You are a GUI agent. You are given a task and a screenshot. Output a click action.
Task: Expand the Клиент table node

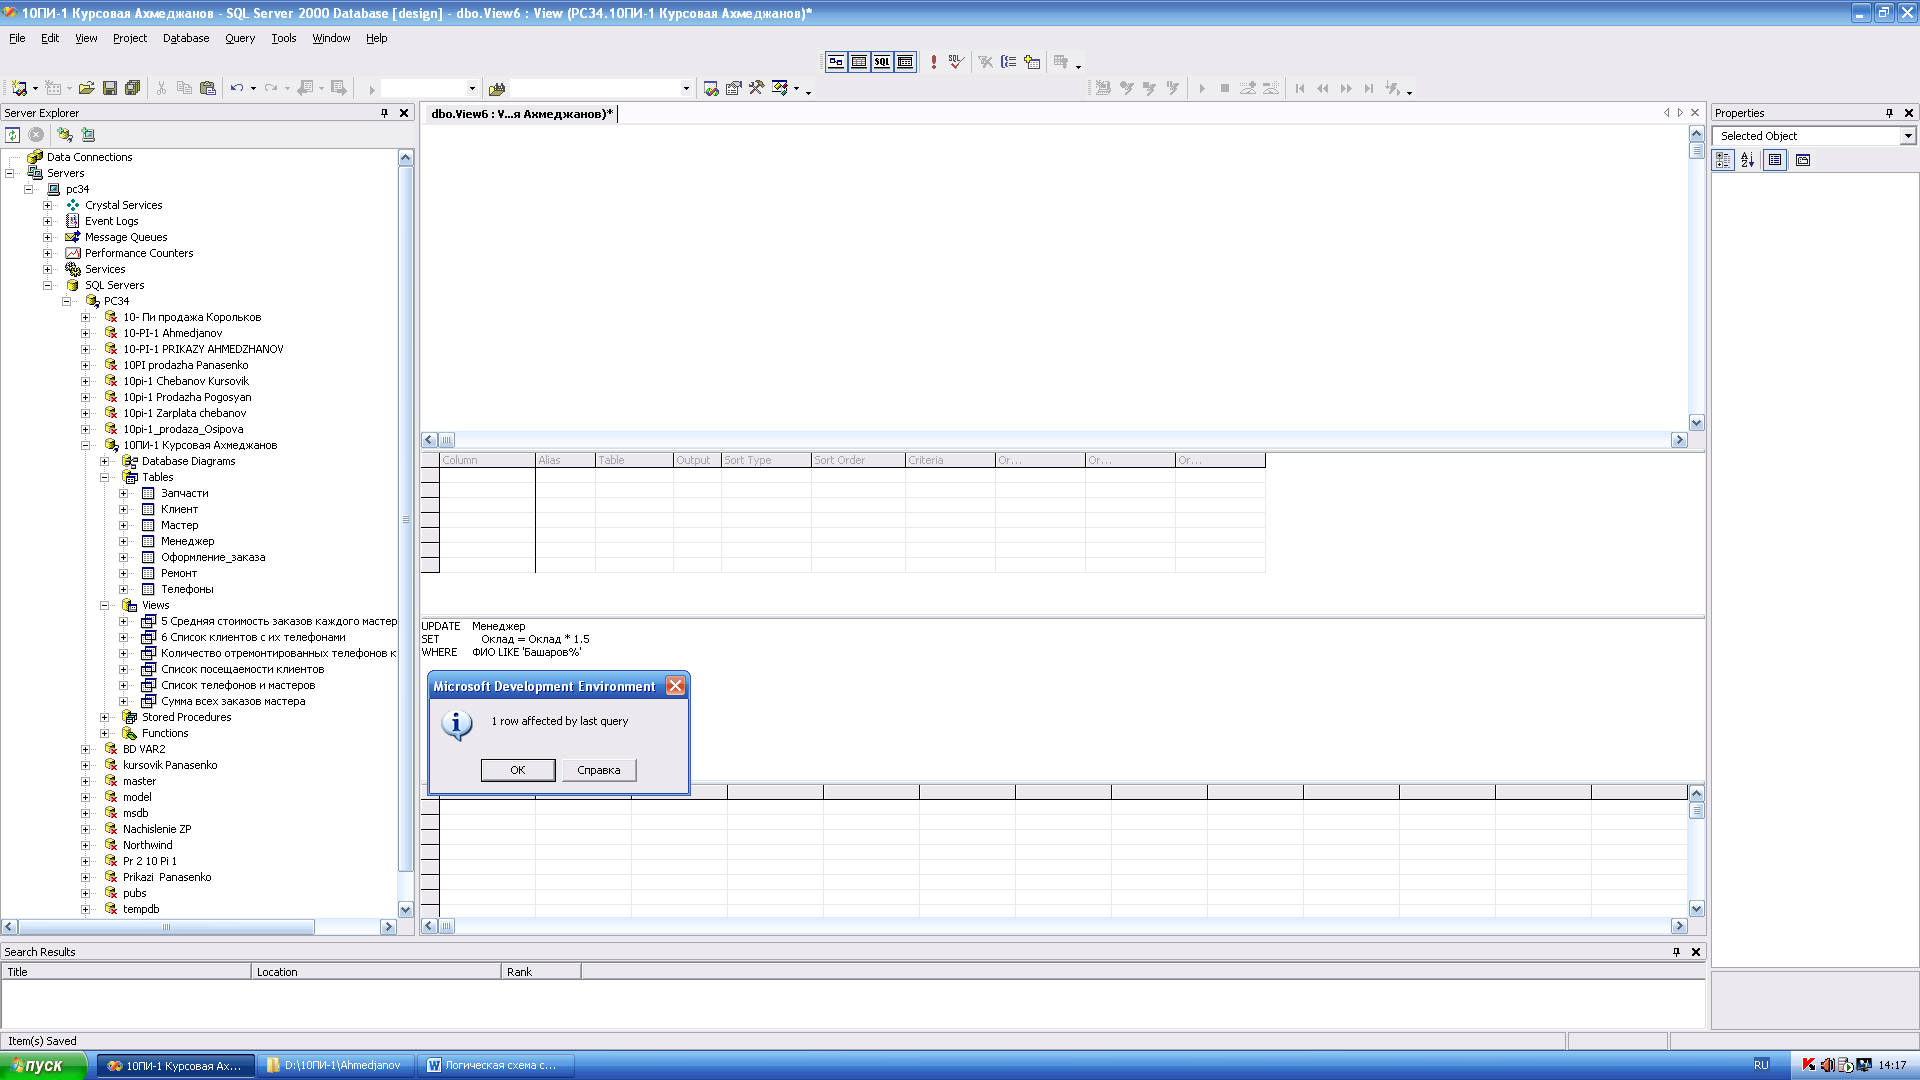(x=124, y=509)
